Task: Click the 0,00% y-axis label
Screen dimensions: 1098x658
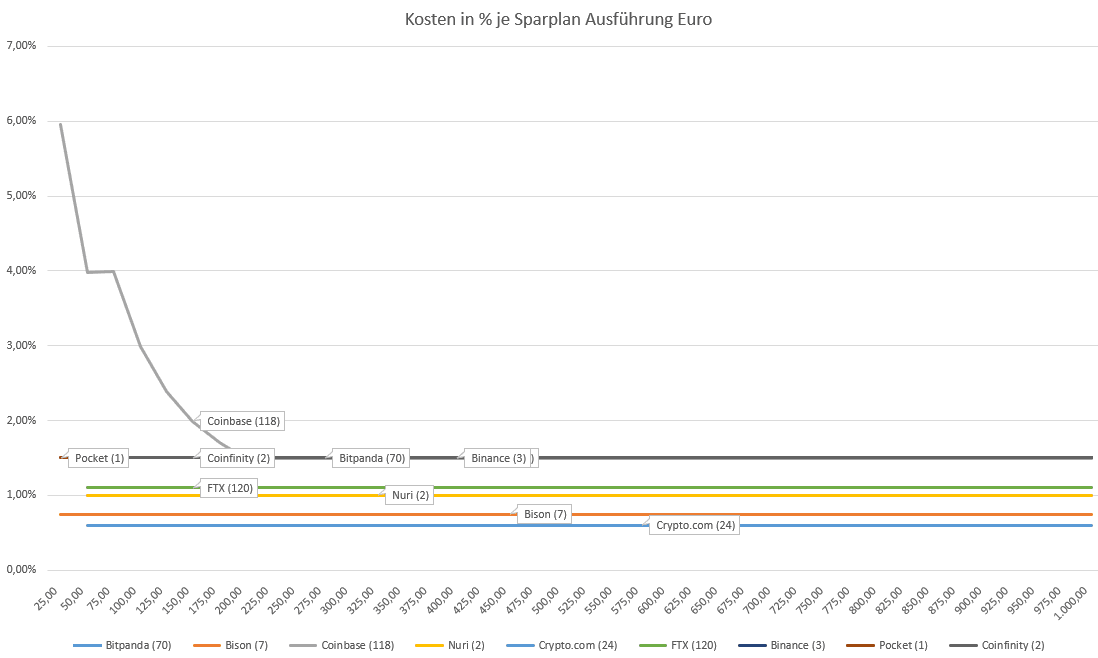Action: click(x=21, y=569)
